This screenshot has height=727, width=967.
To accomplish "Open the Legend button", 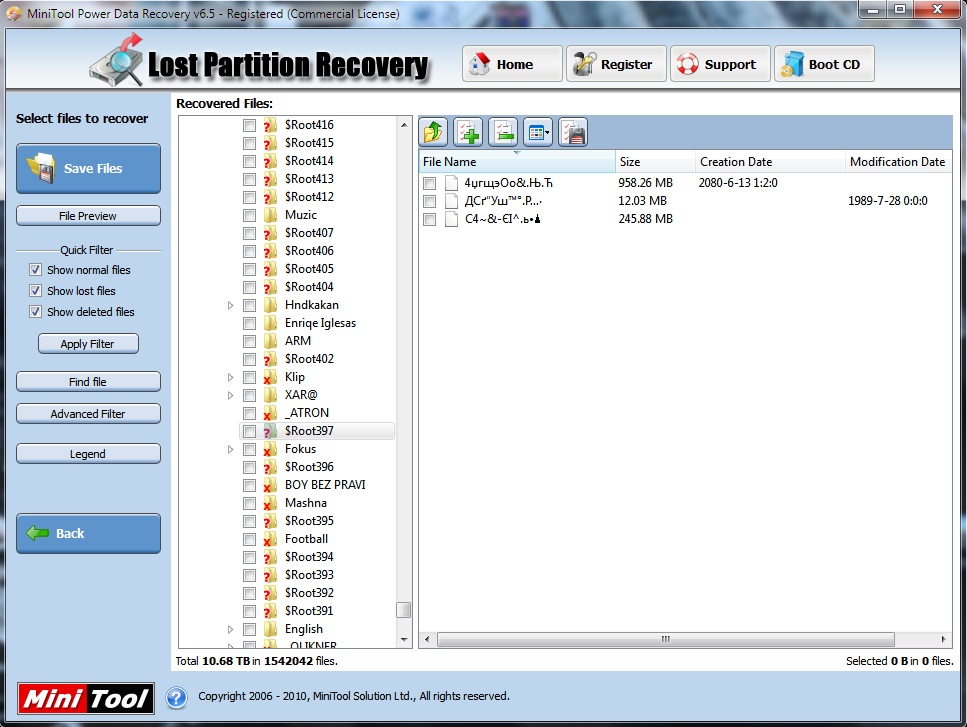I will (x=88, y=454).
